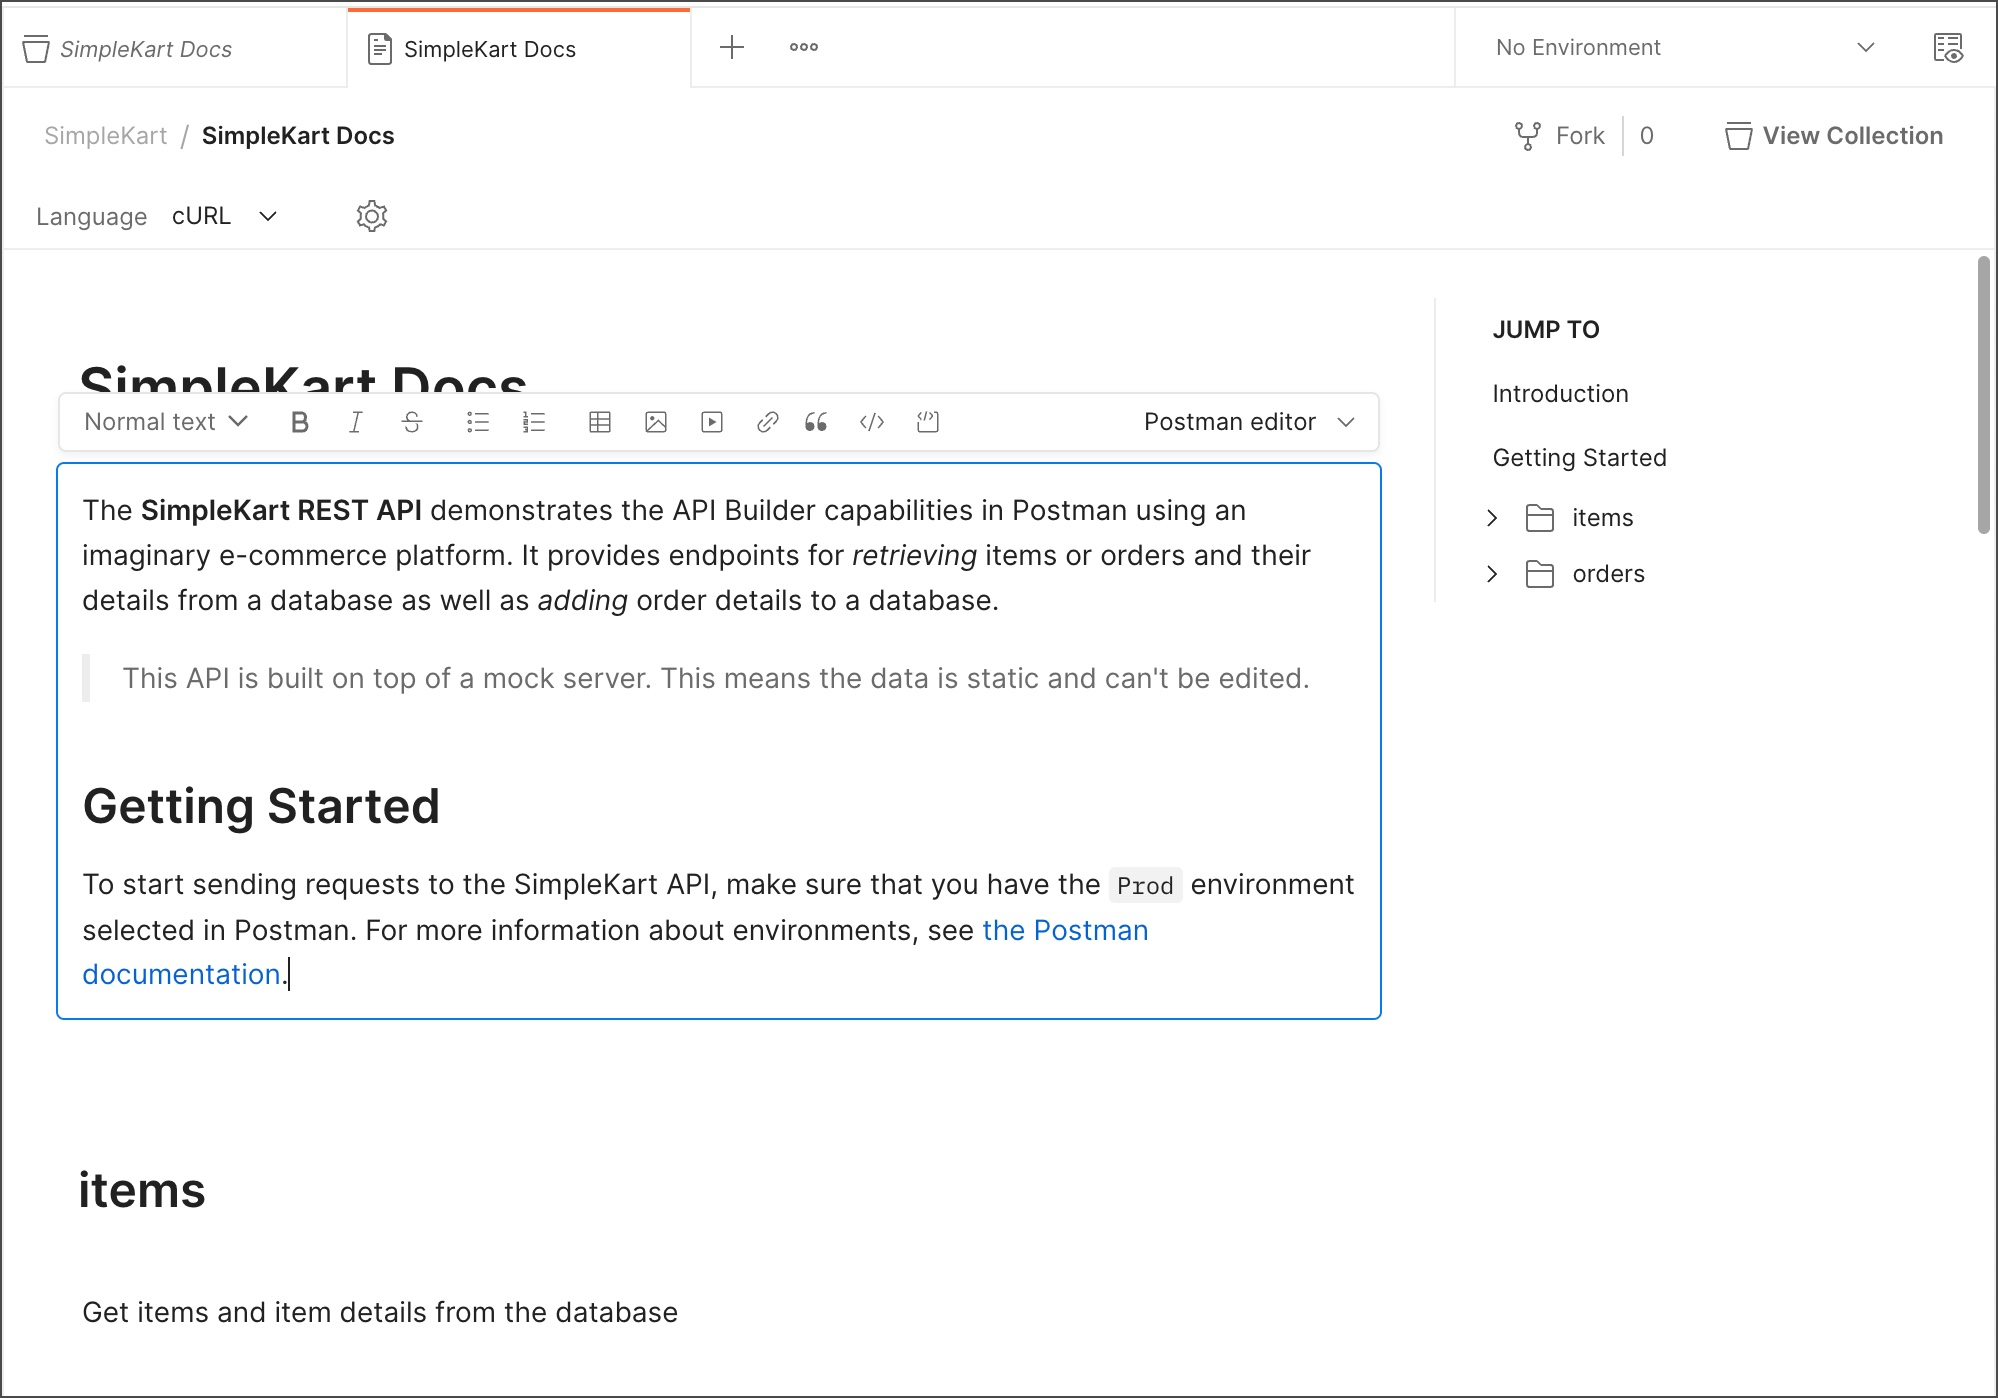The height and width of the screenshot is (1398, 1998).
Task: Open the Postman editor mode dropdown
Action: click(x=1249, y=422)
